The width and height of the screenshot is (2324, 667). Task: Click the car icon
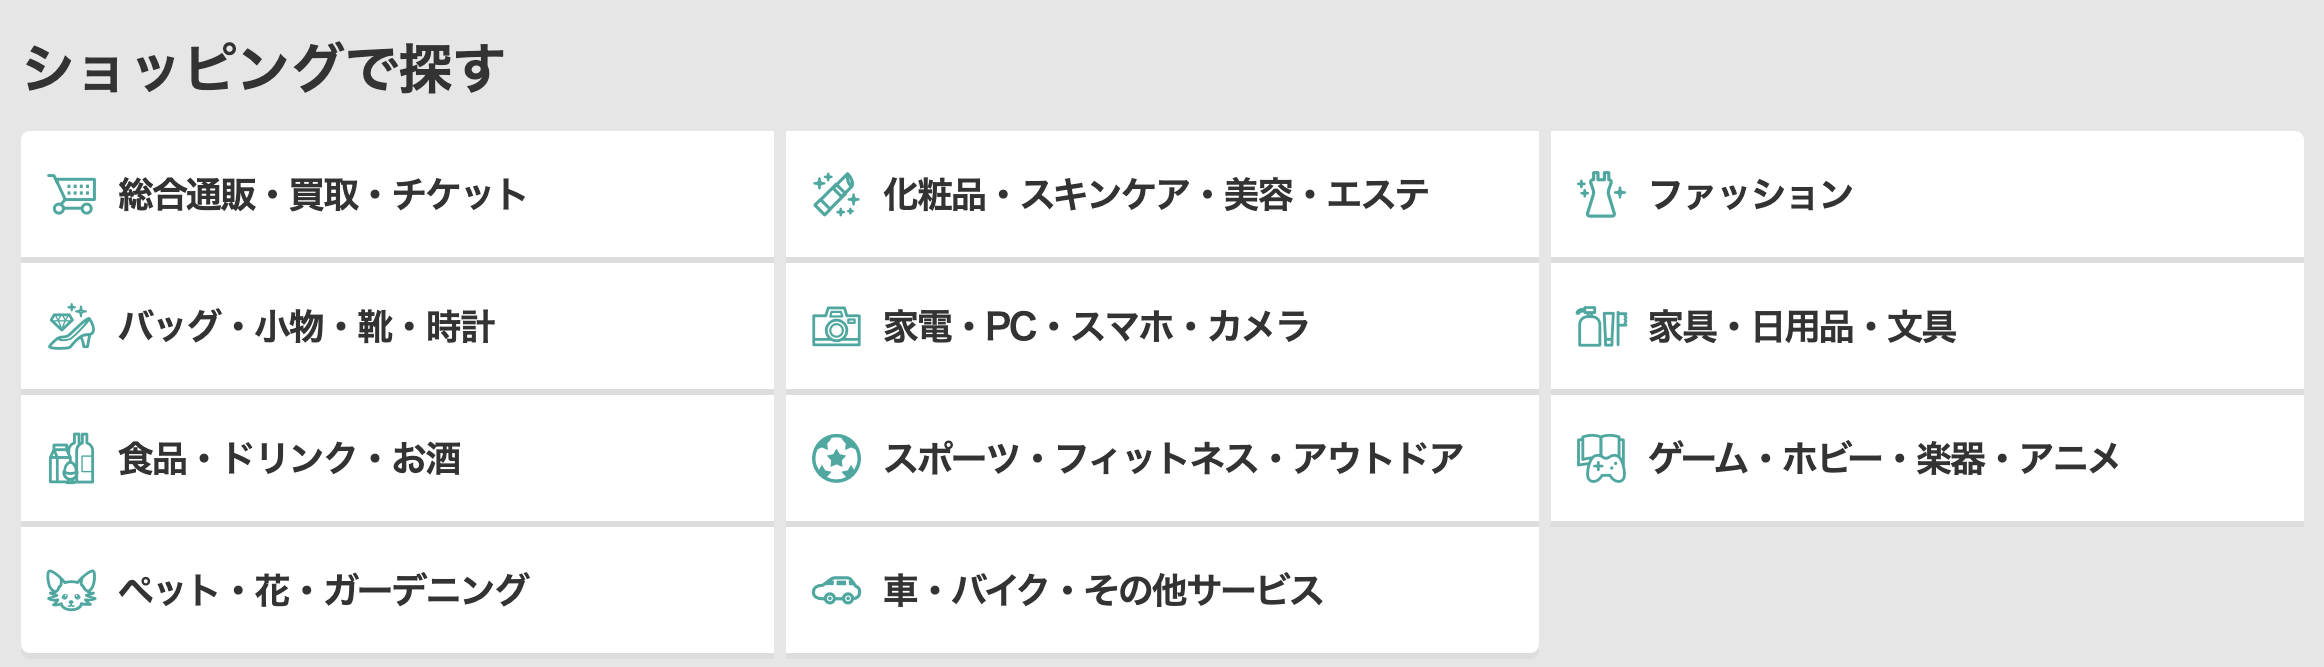pos(836,590)
